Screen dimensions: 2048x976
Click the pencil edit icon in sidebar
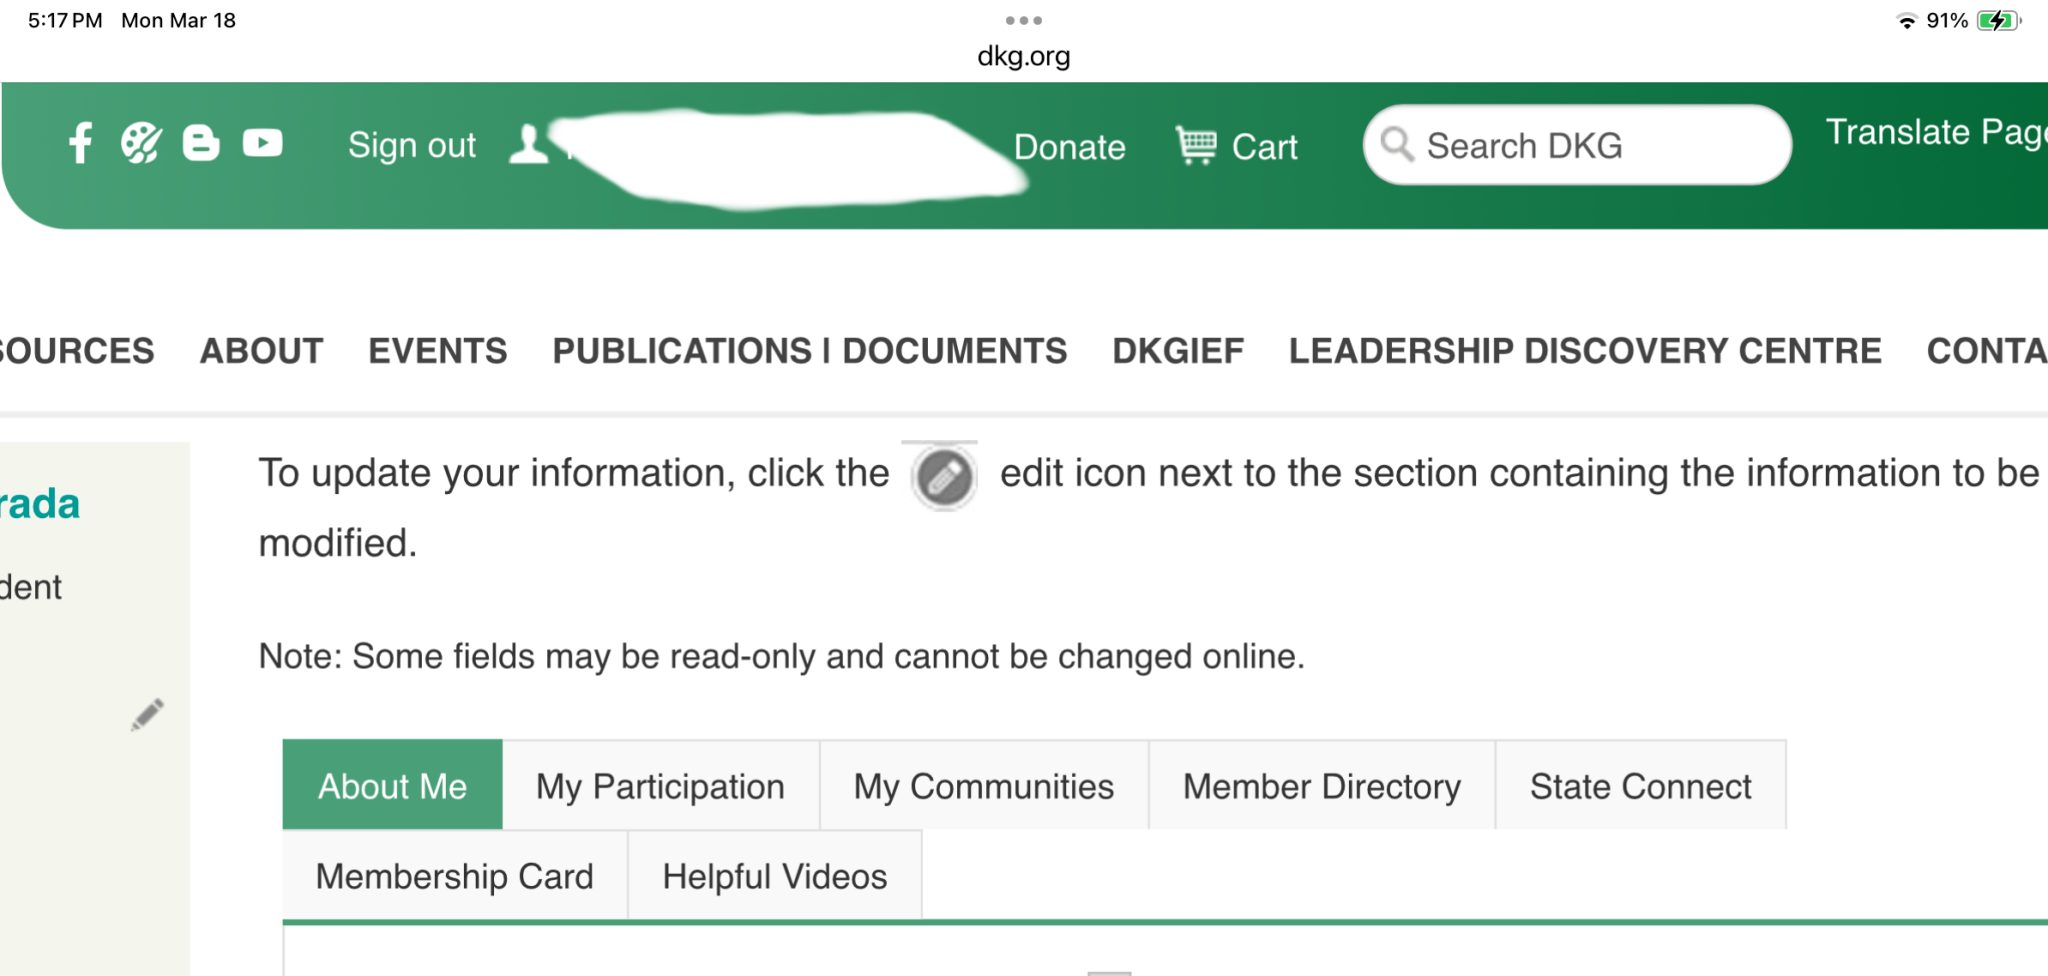click(x=147, y=714)
